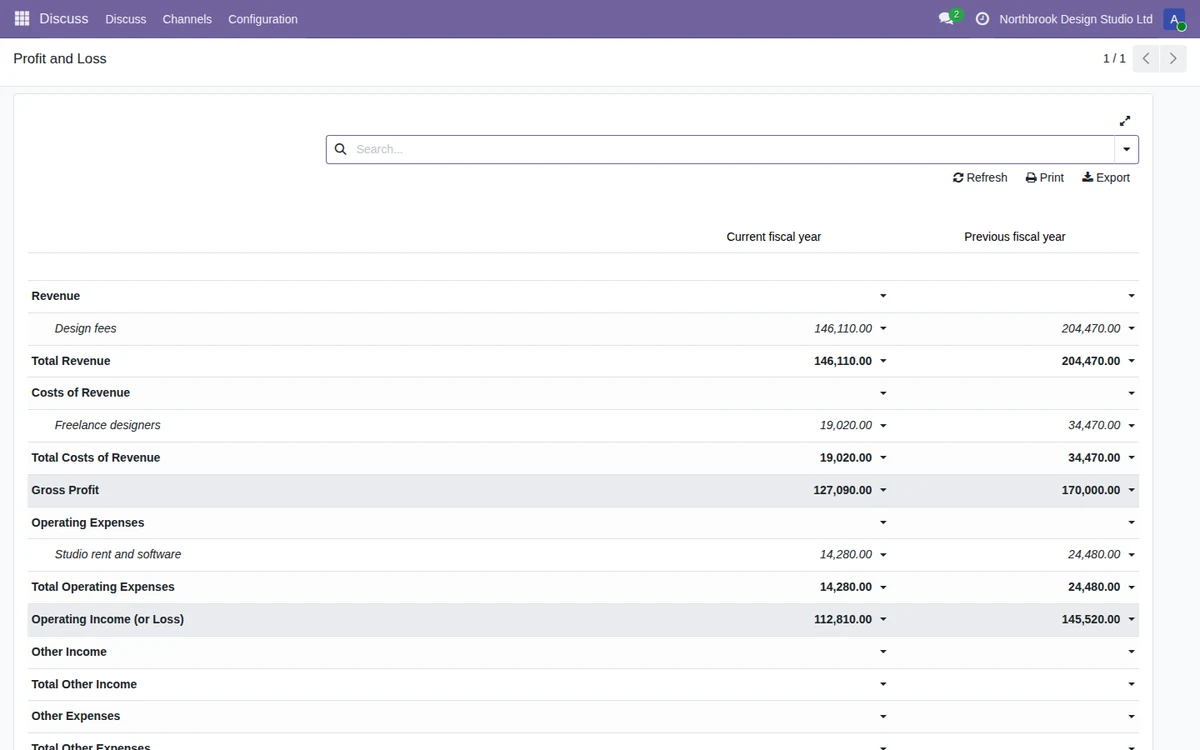
Task: Open dropdown beside Freelance designers 19,020.00
Action: (x=883, y=425)
